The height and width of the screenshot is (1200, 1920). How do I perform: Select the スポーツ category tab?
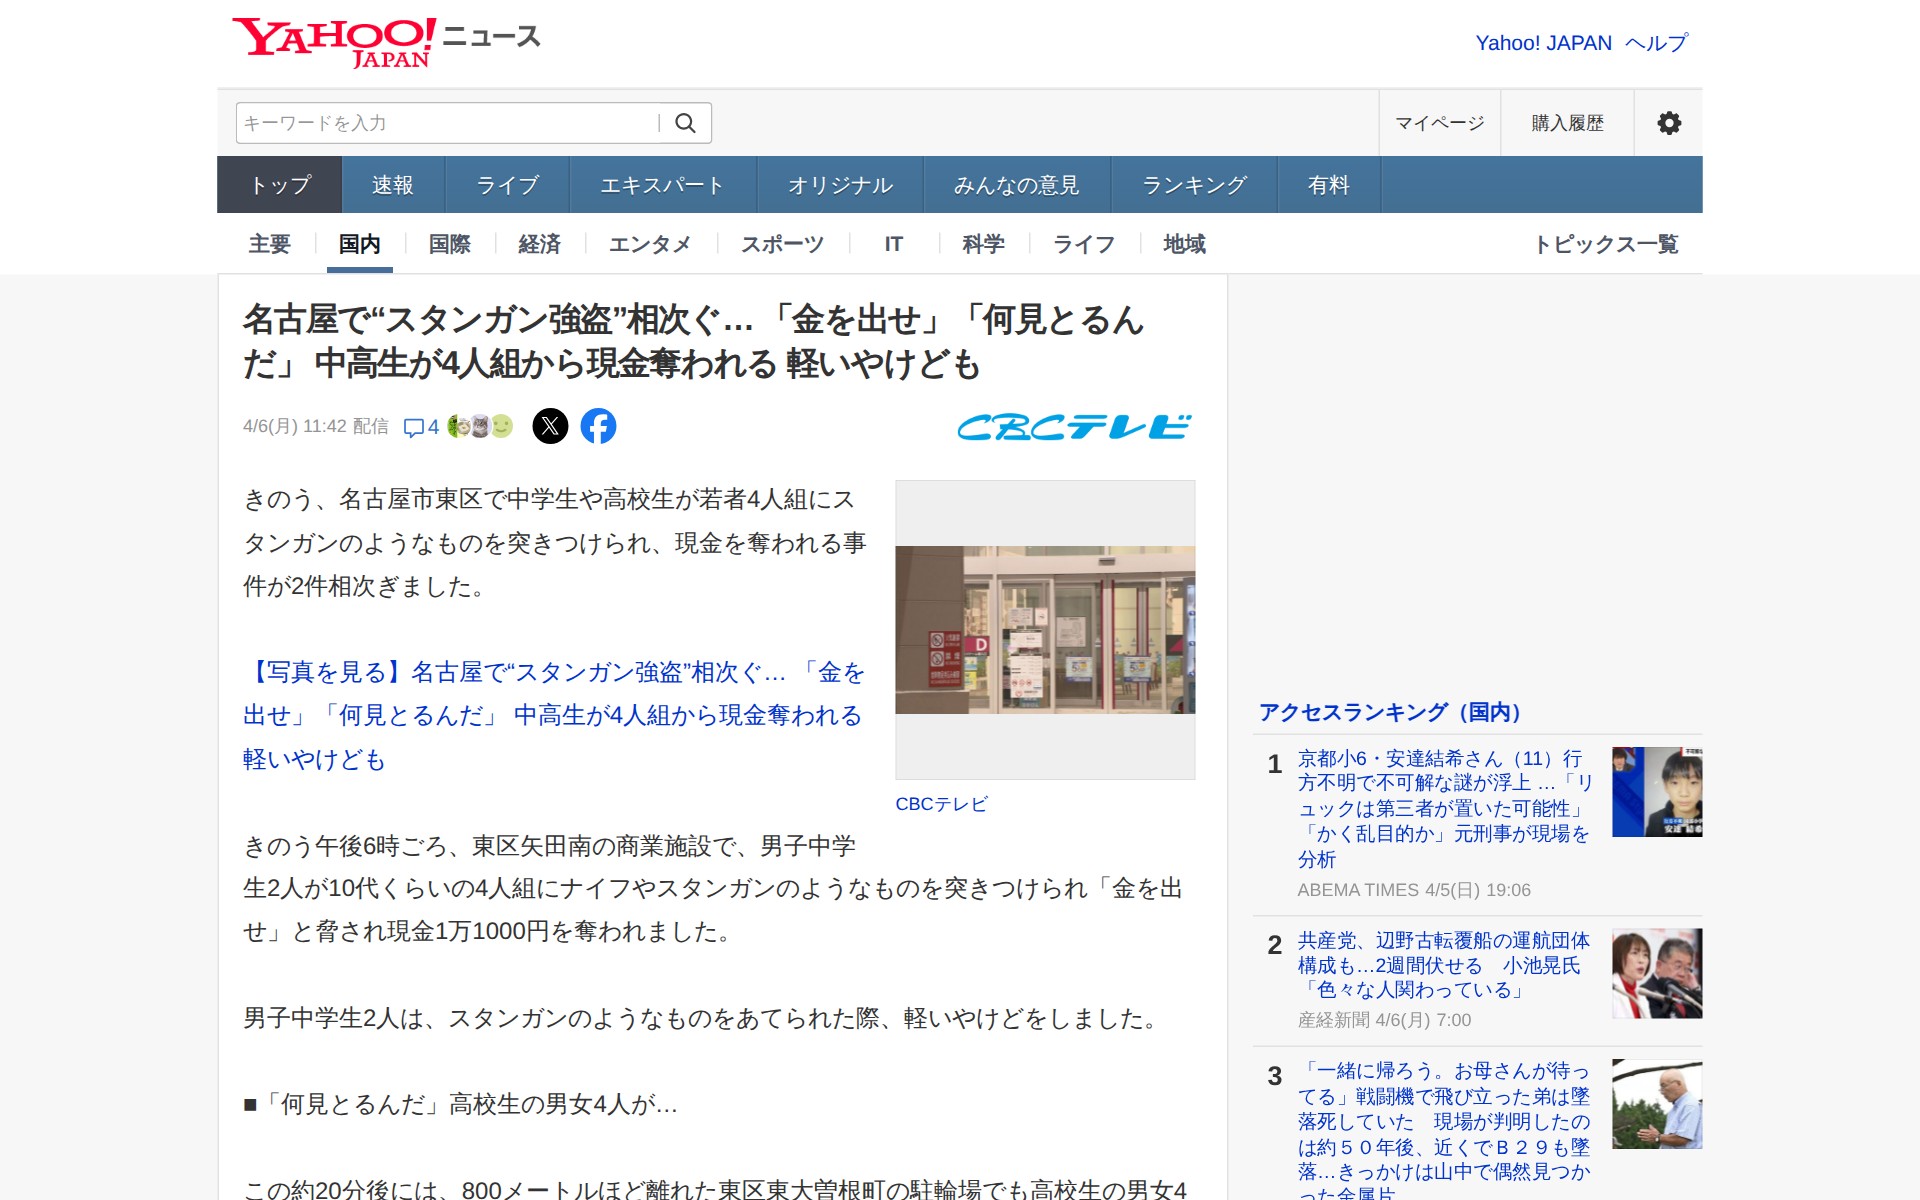[x=782, y=244]
